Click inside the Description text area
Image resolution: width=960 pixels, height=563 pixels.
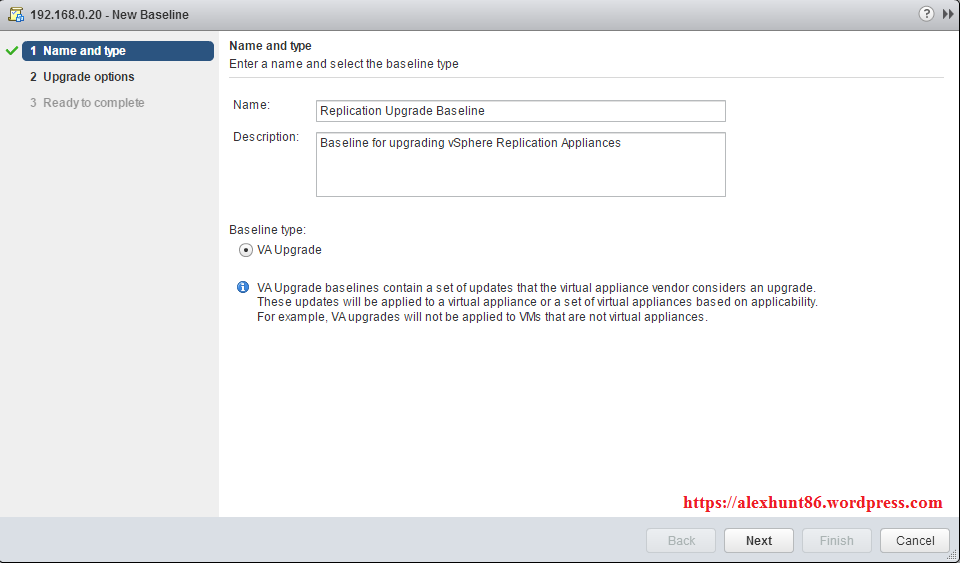[x=520, y=165]
